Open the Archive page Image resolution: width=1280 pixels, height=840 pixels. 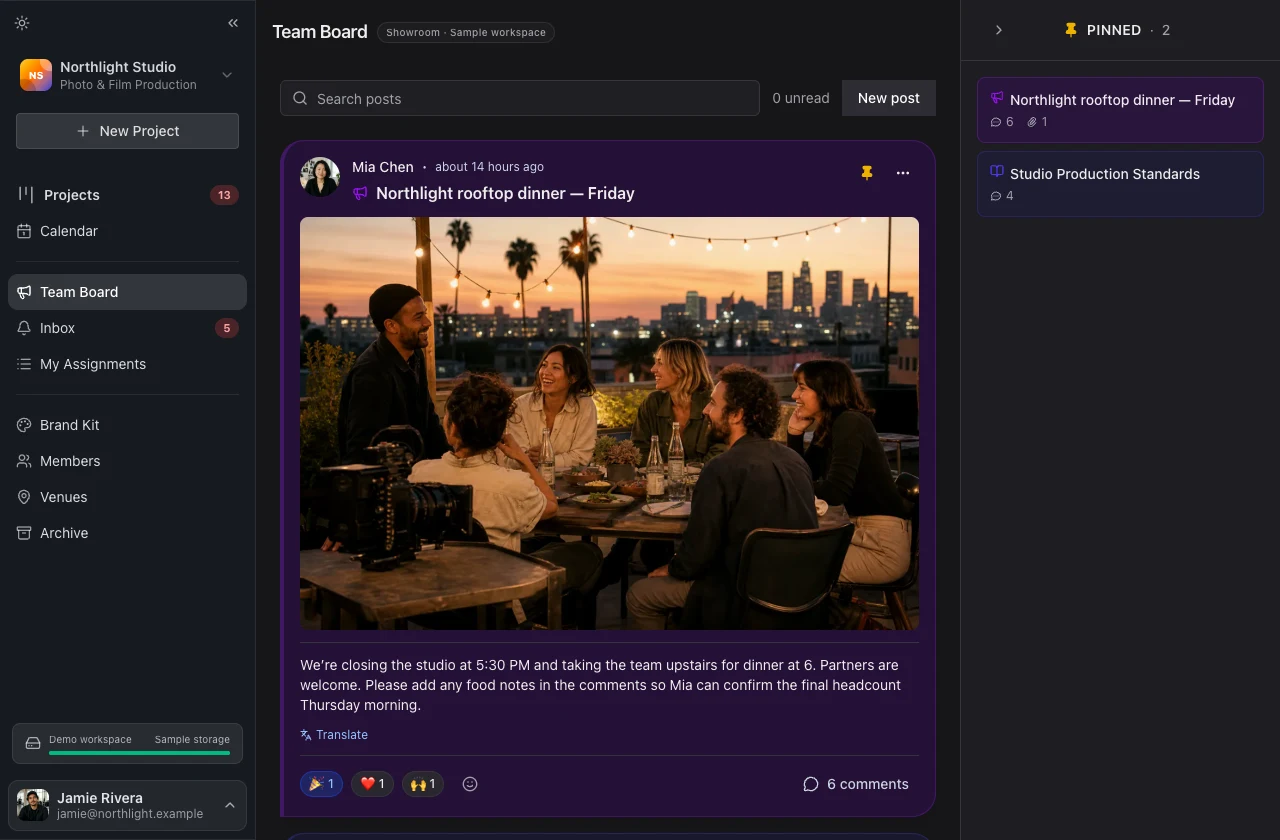[127, 533]
